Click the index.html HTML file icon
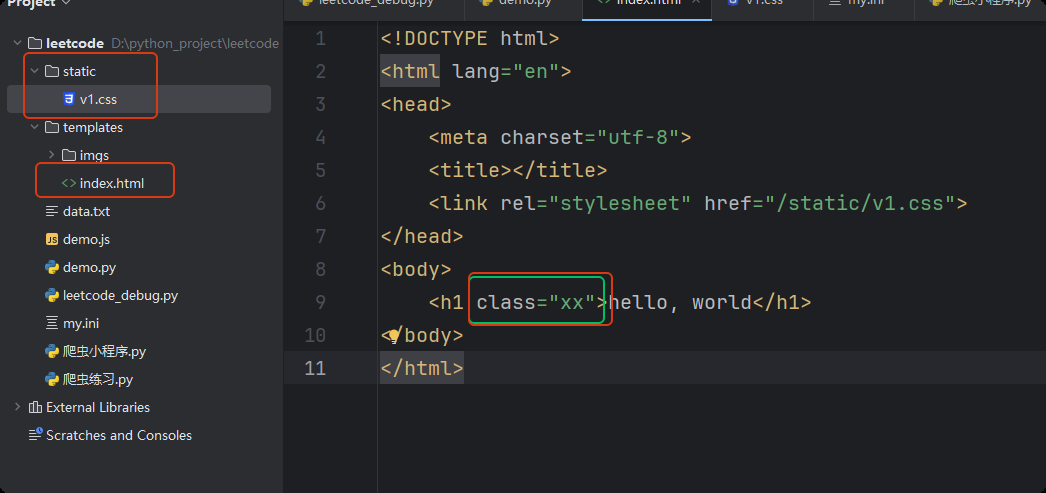This screenshot has height=493, width=1046. [69, 183]
